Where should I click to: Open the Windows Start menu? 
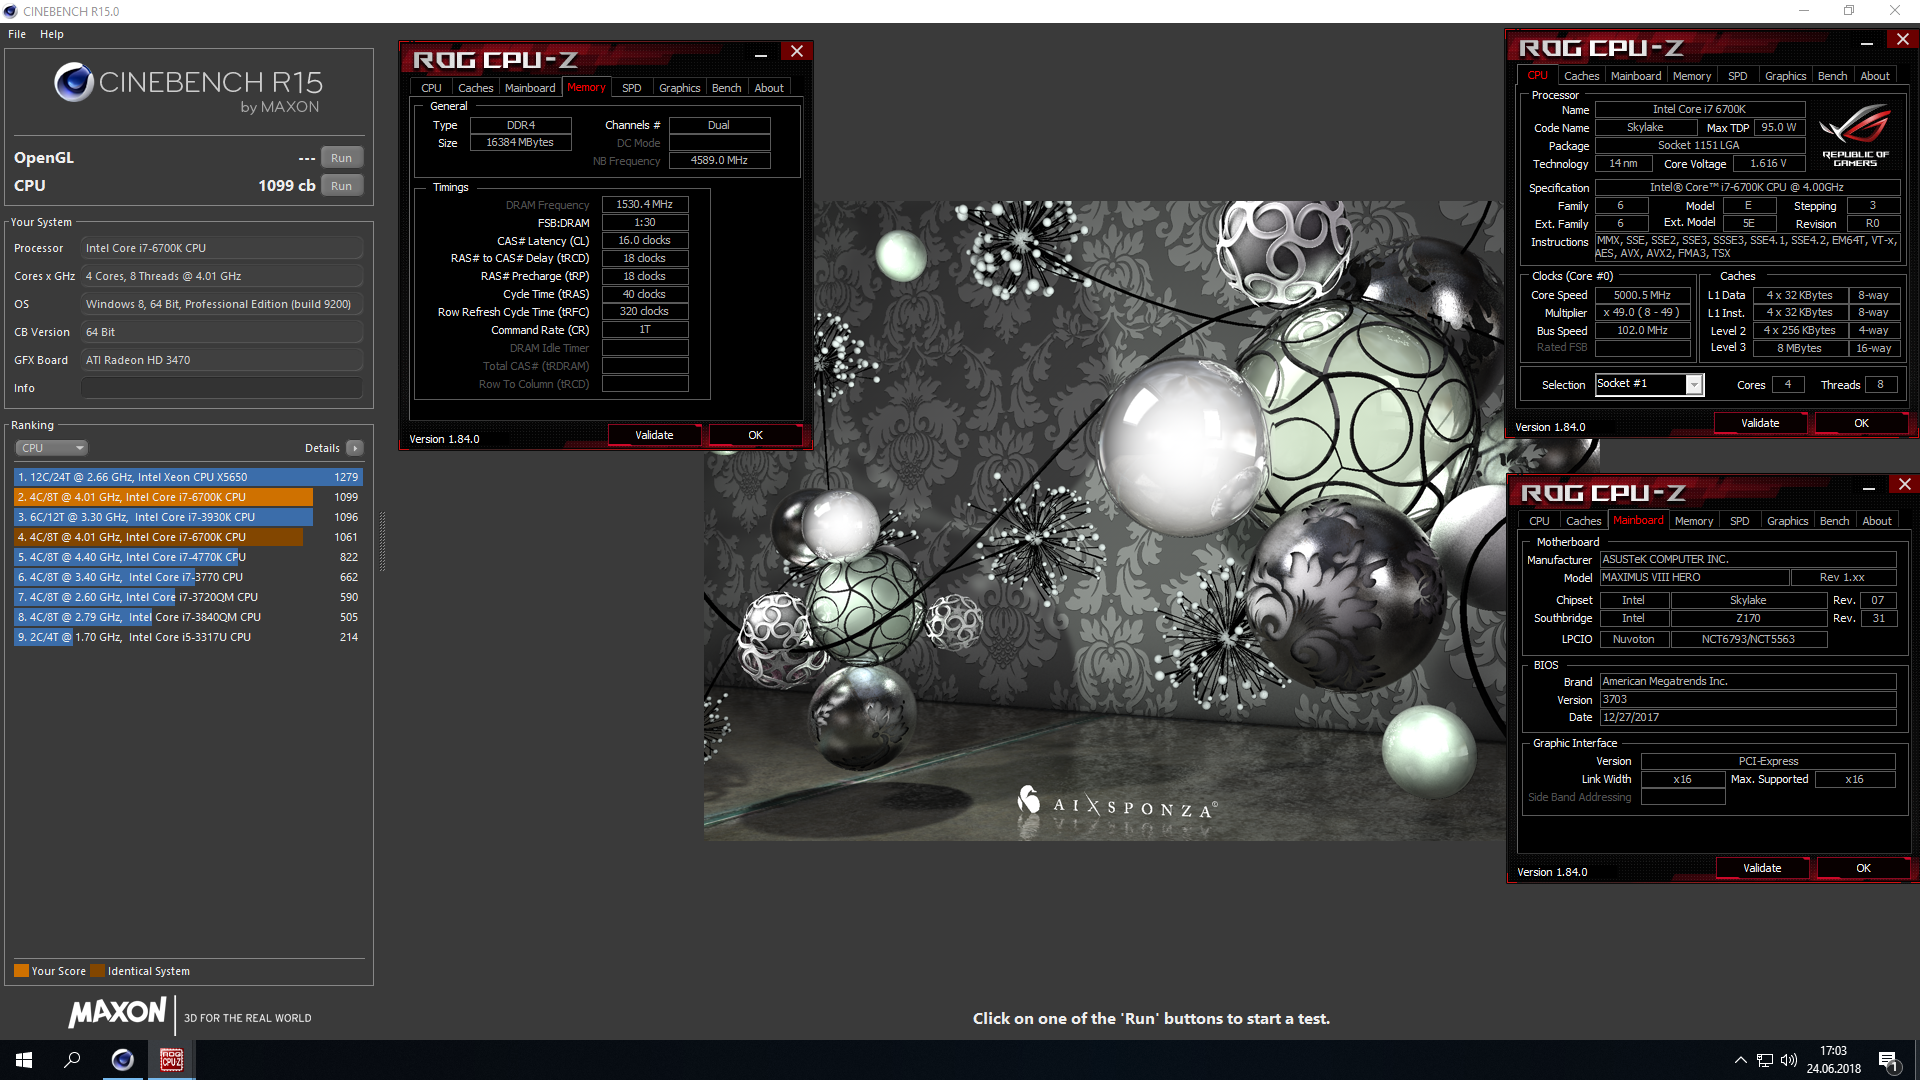point(24,1060)
